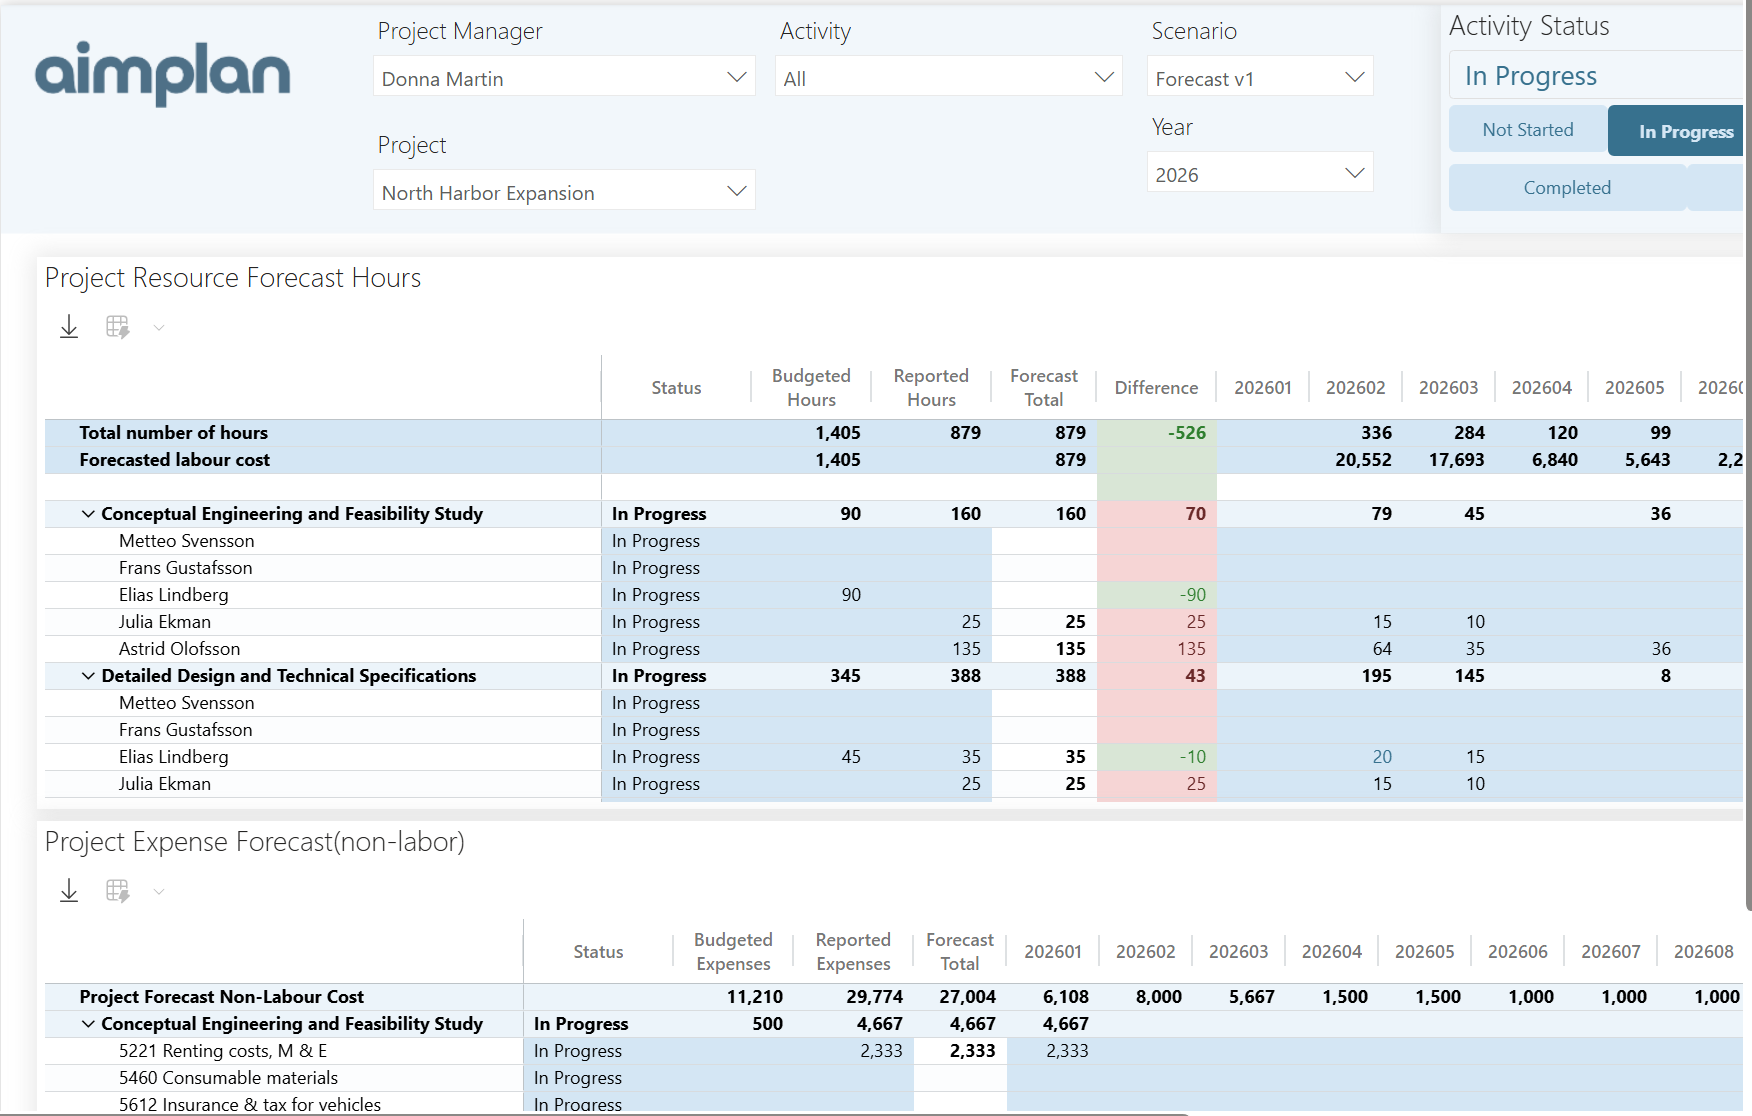This screenshot has width=1752, height=1116.
Task: Click the Difference column header
Action: 1156,388
